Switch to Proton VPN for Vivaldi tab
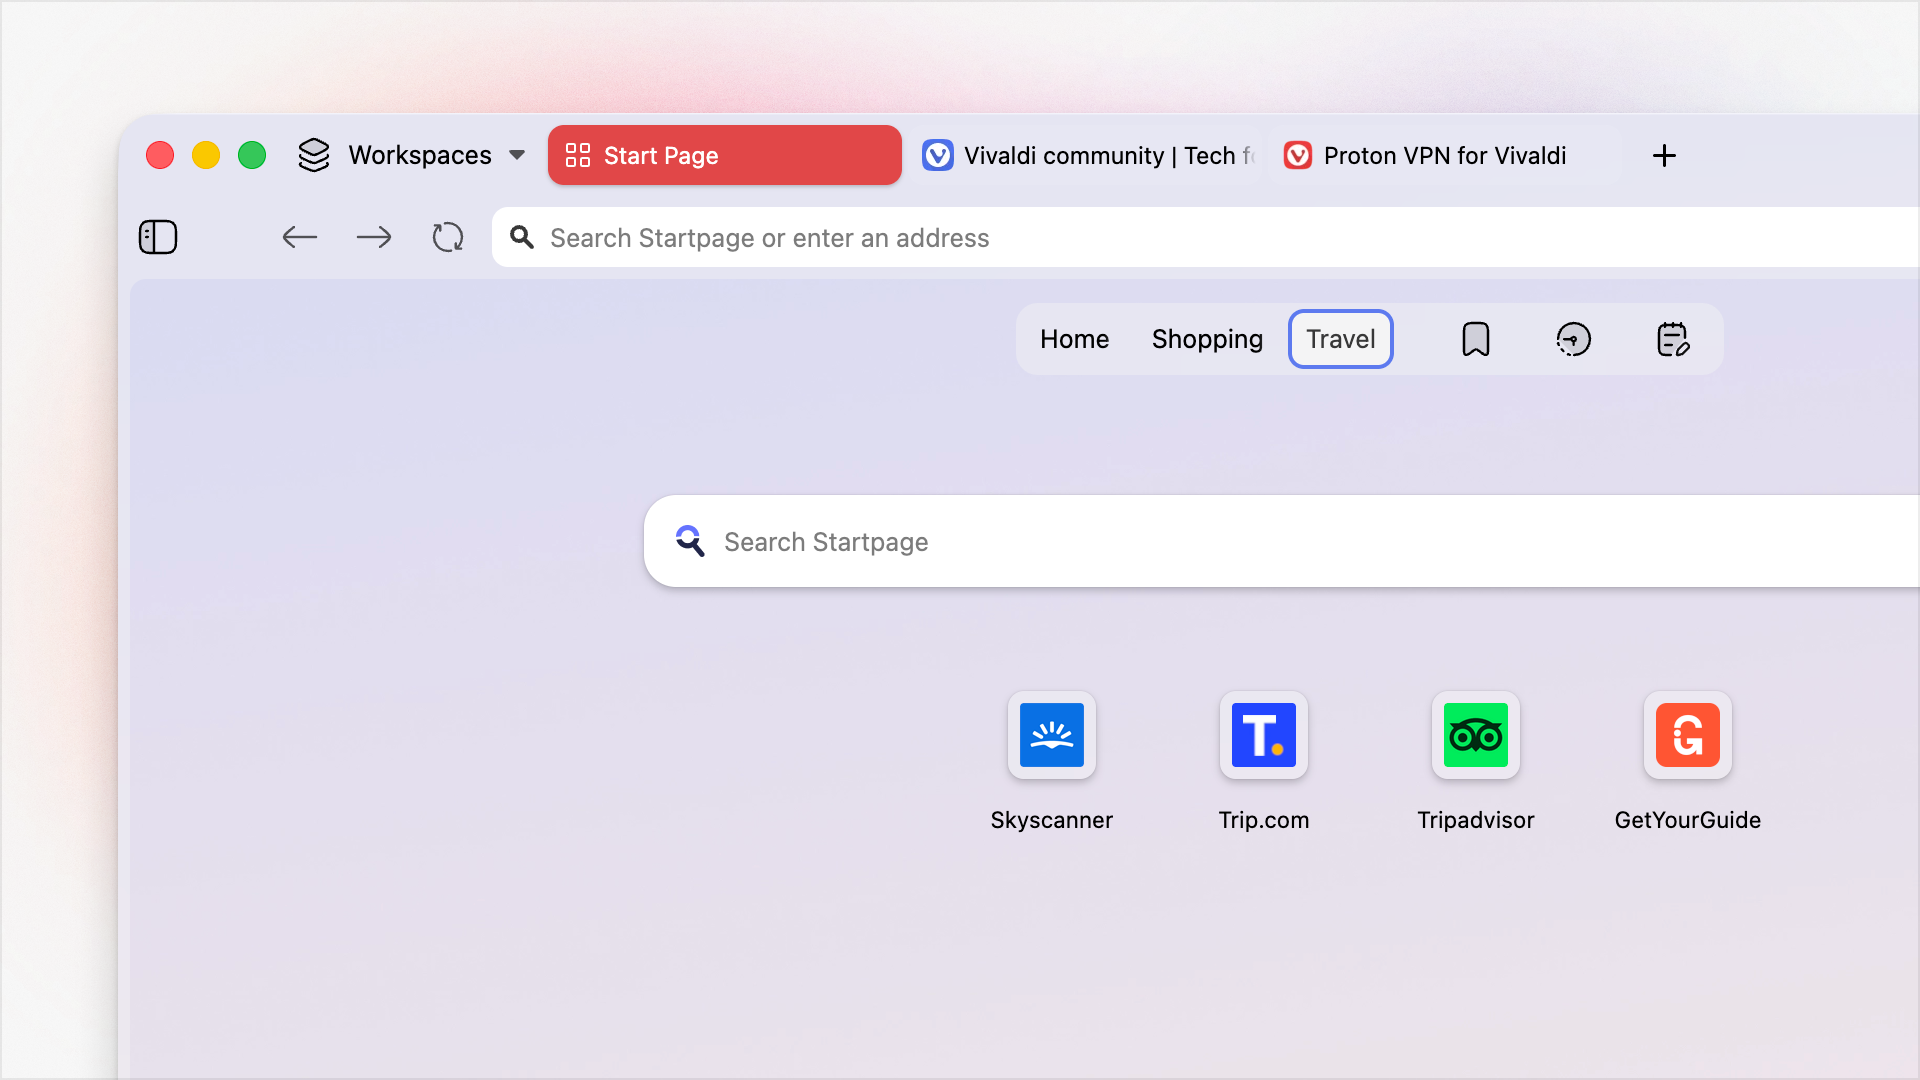The image size is (1920, 1080). tap(1444, 156)
